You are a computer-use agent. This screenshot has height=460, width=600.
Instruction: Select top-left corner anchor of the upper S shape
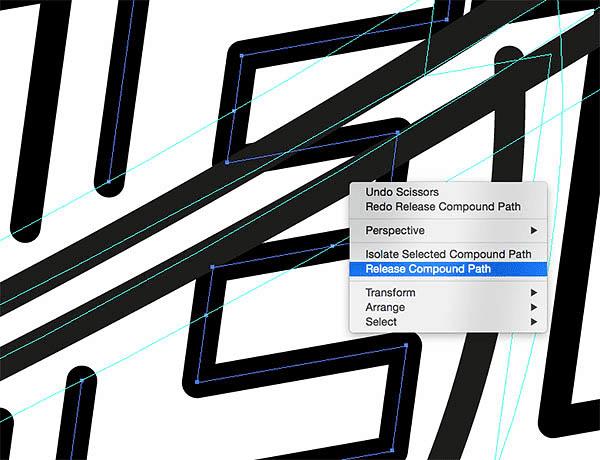[241, 56]
